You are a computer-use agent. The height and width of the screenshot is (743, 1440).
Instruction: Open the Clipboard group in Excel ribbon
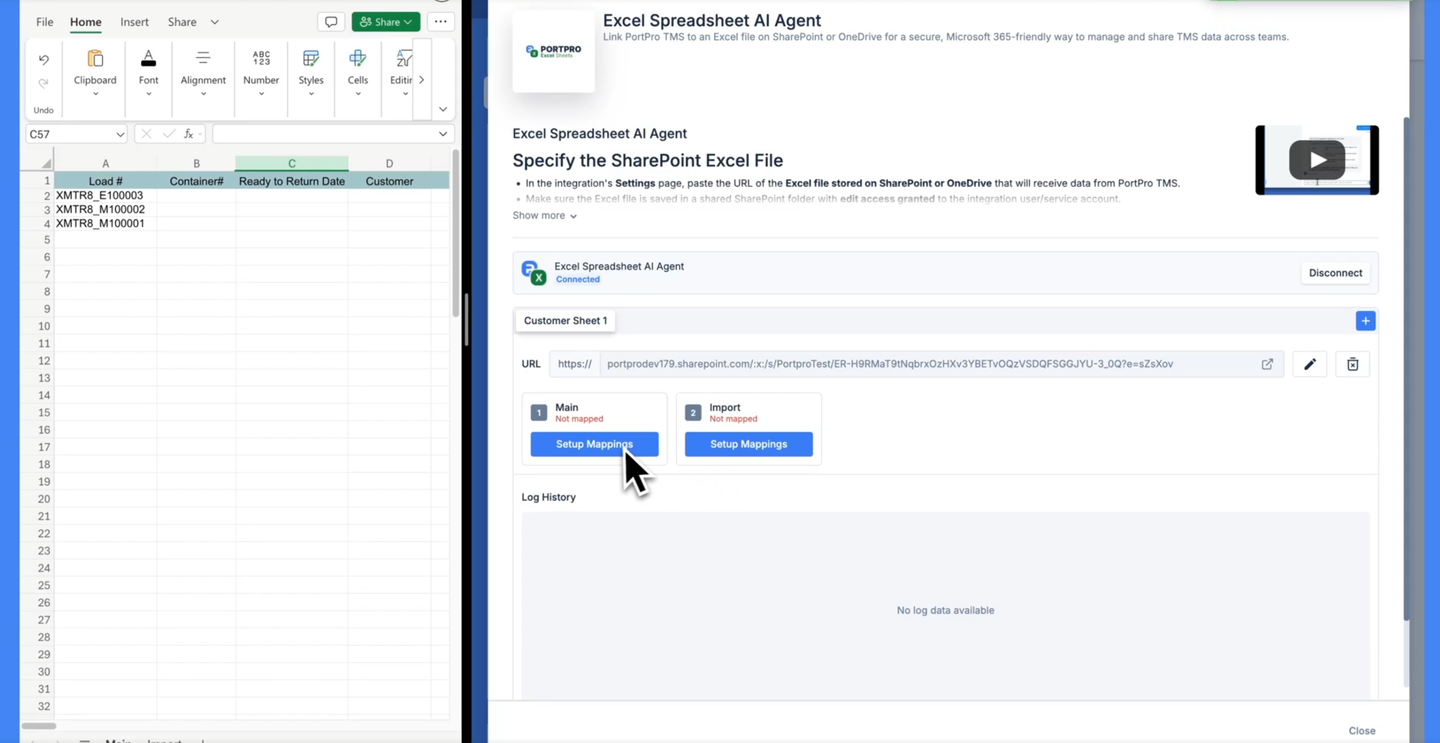pyautogui.click(x=95, y=73)
